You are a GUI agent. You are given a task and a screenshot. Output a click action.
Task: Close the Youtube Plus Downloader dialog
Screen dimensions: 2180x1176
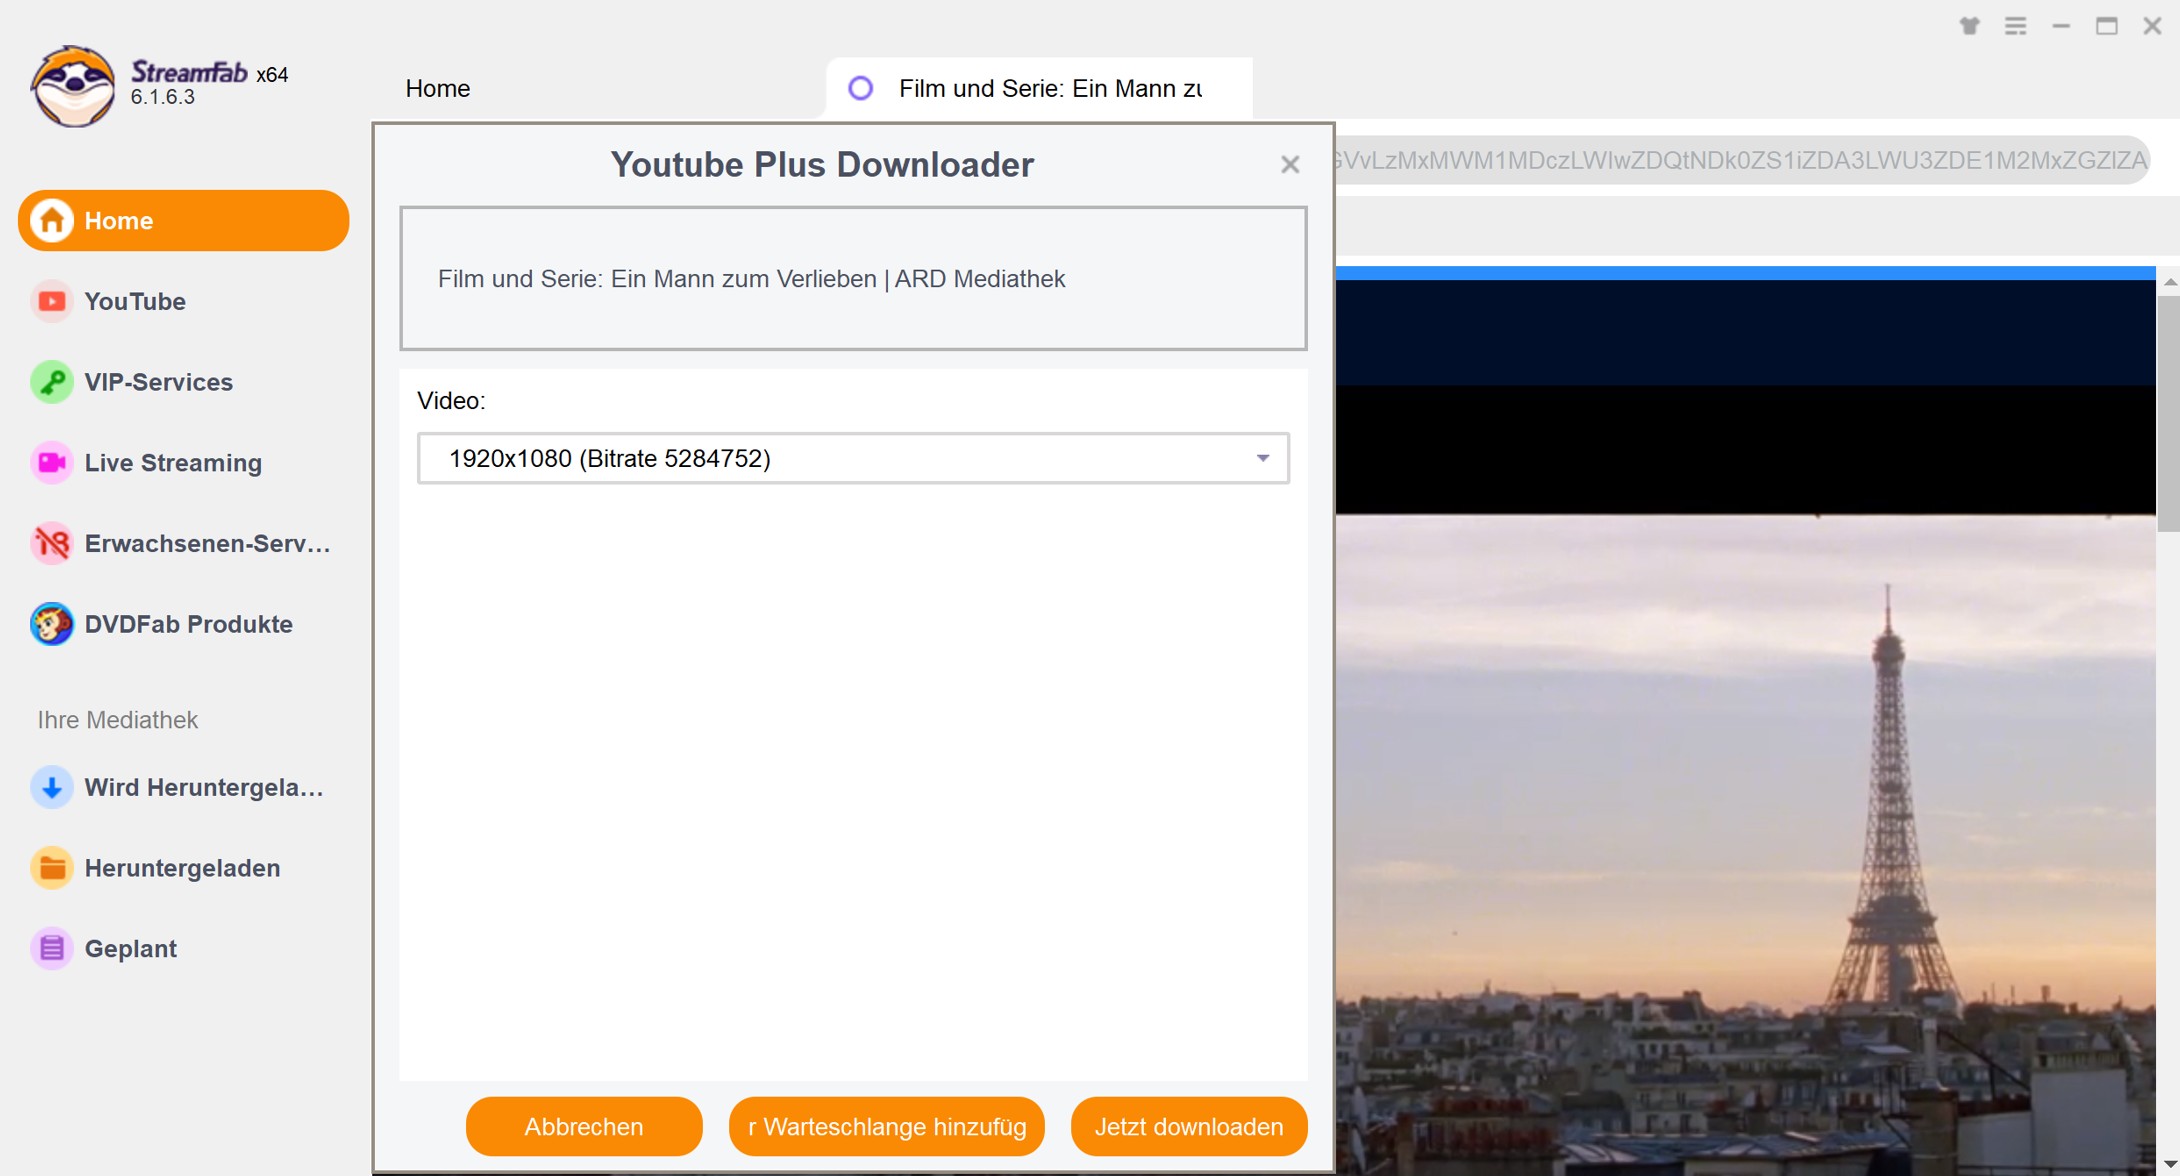(x=1290, y=164)
